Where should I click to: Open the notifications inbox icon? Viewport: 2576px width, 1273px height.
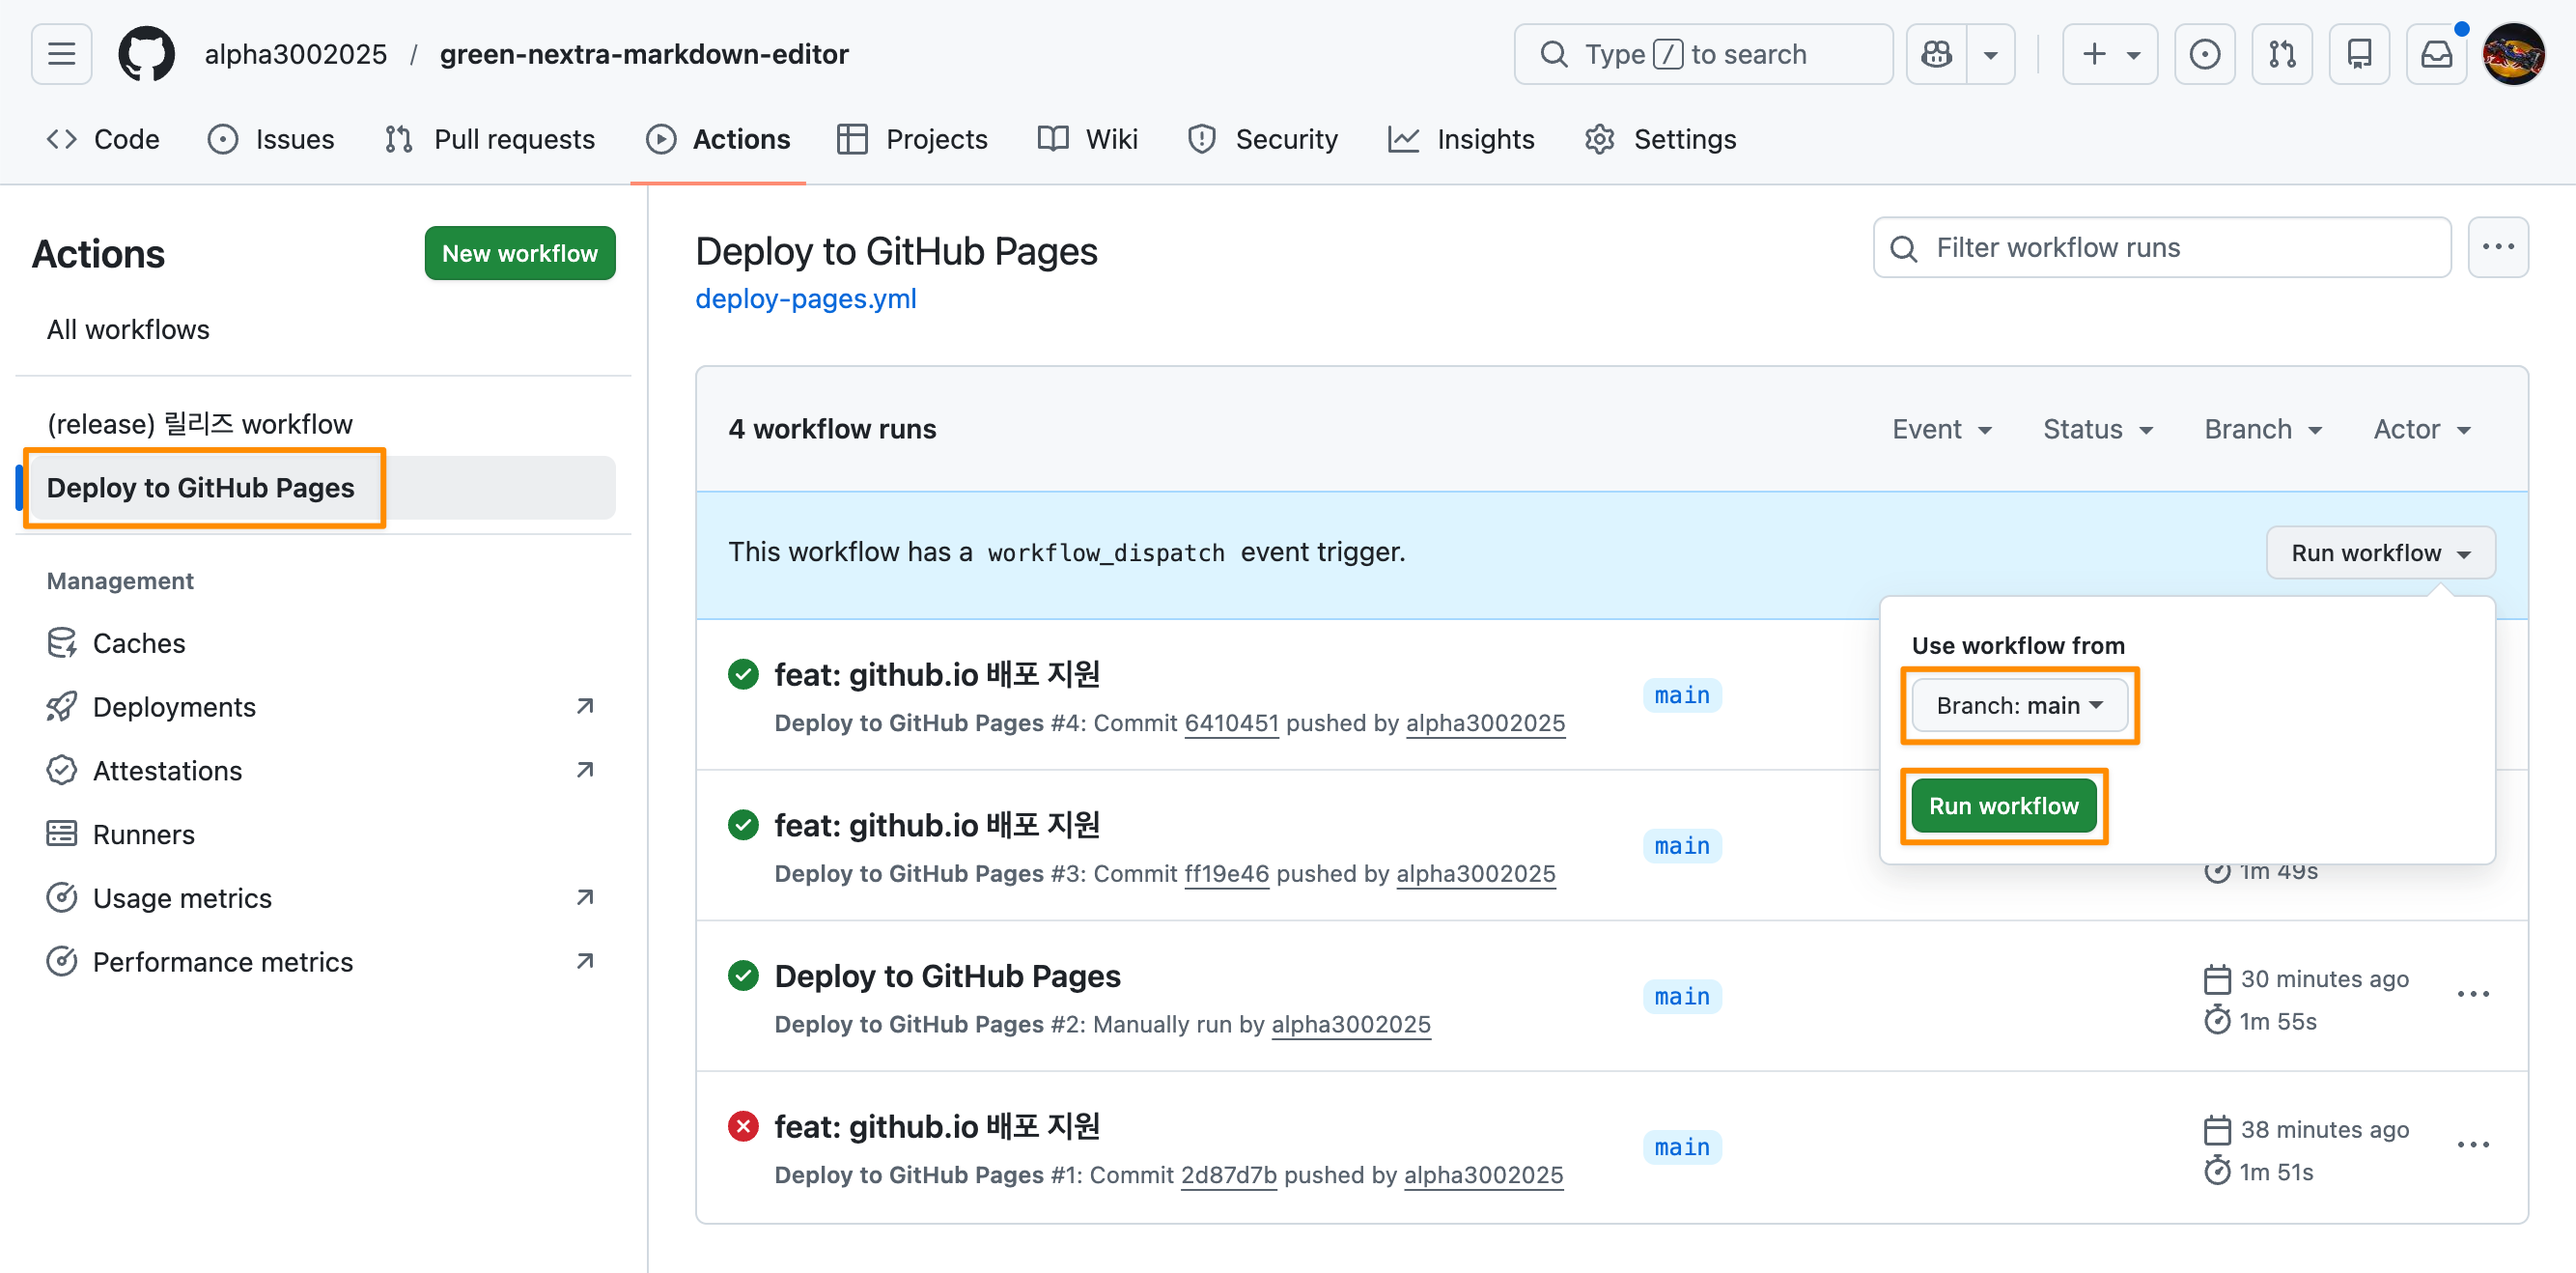pyautogui.click(x=2436, y=54)
